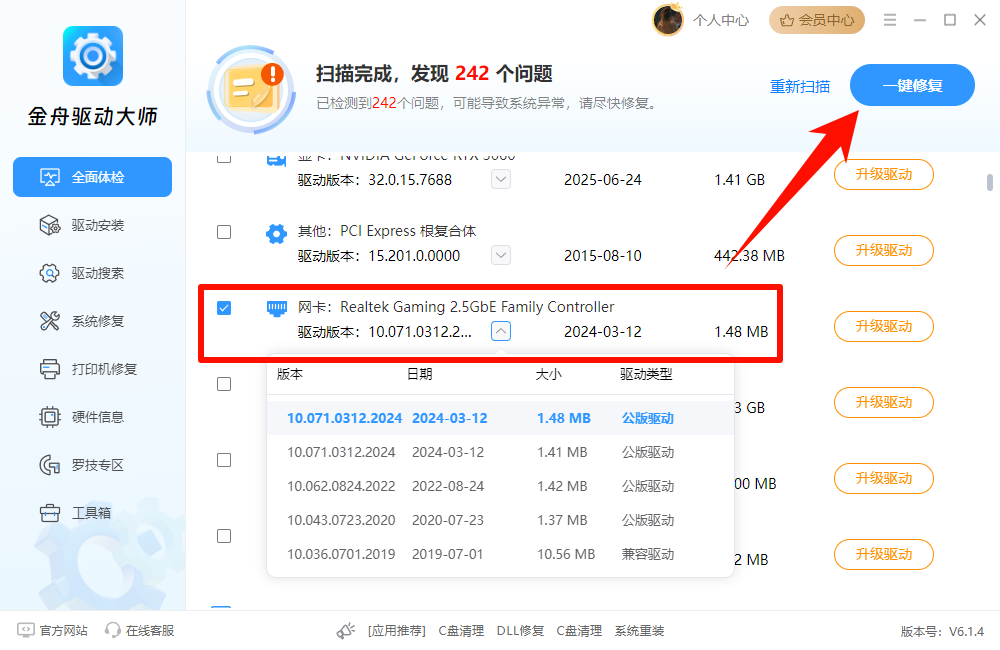This screenshot has width=1000, height=650.
Task: Collapse the Realtek driver version dropdown
Action: coord(501,331)
